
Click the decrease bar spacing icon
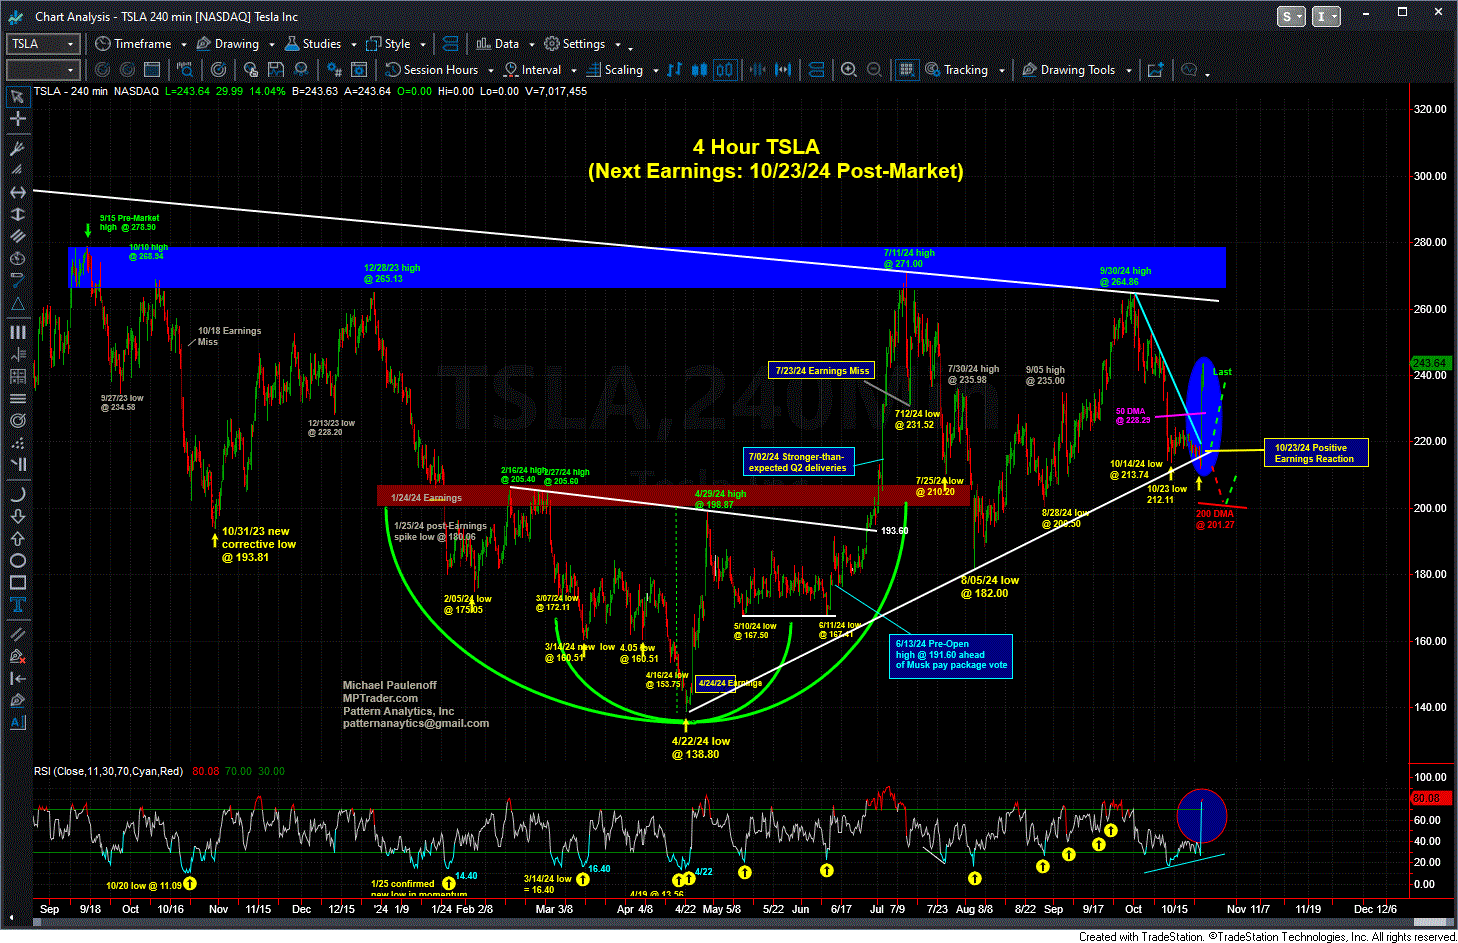[x=757, y=70]
